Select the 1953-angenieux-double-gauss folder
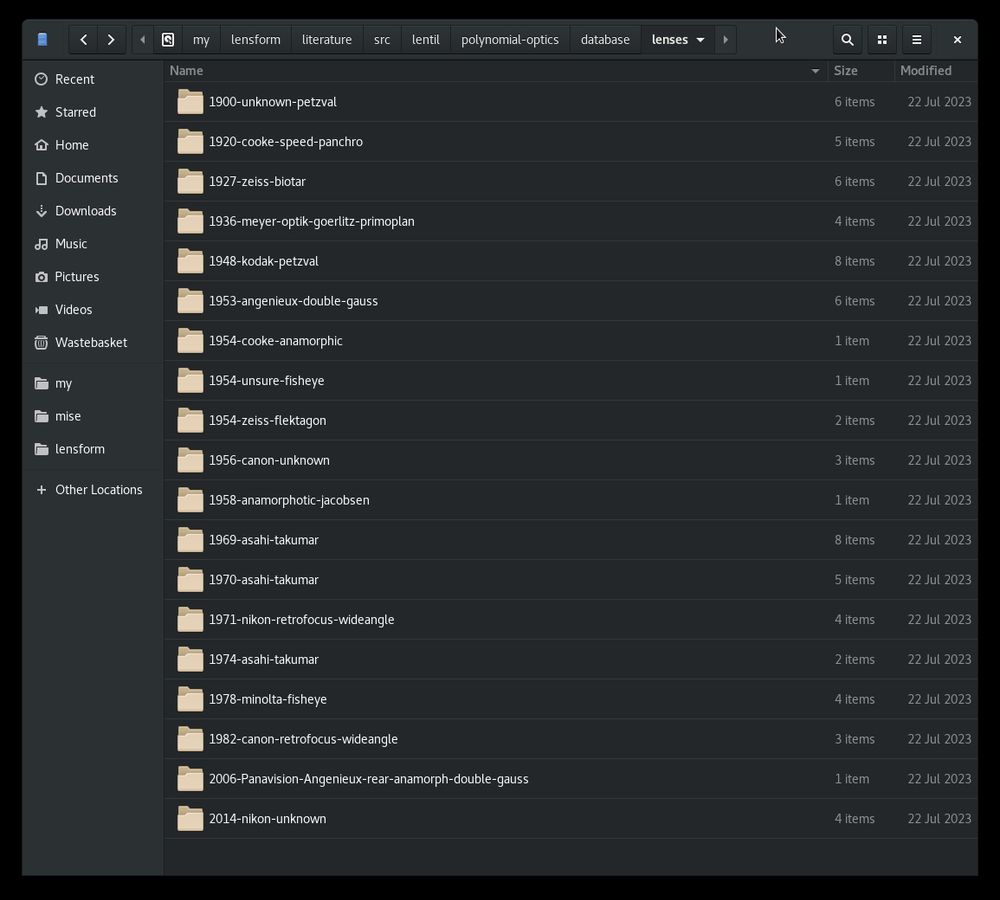 pos(571,301)
